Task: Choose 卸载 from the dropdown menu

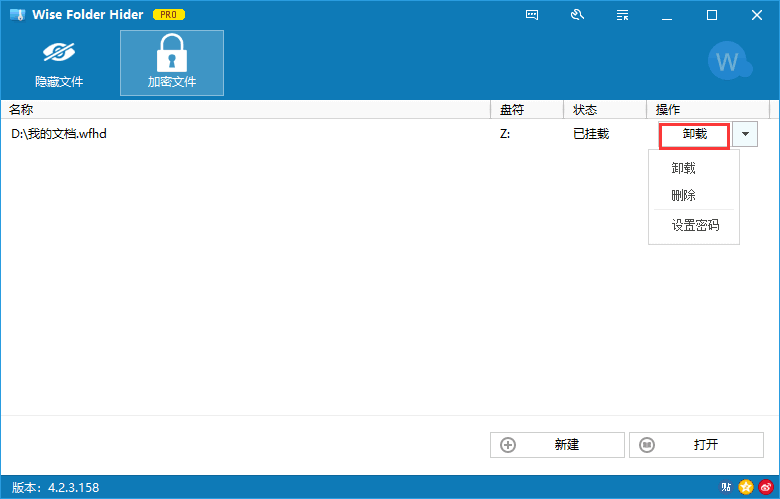Action: [x=693, y=168]
